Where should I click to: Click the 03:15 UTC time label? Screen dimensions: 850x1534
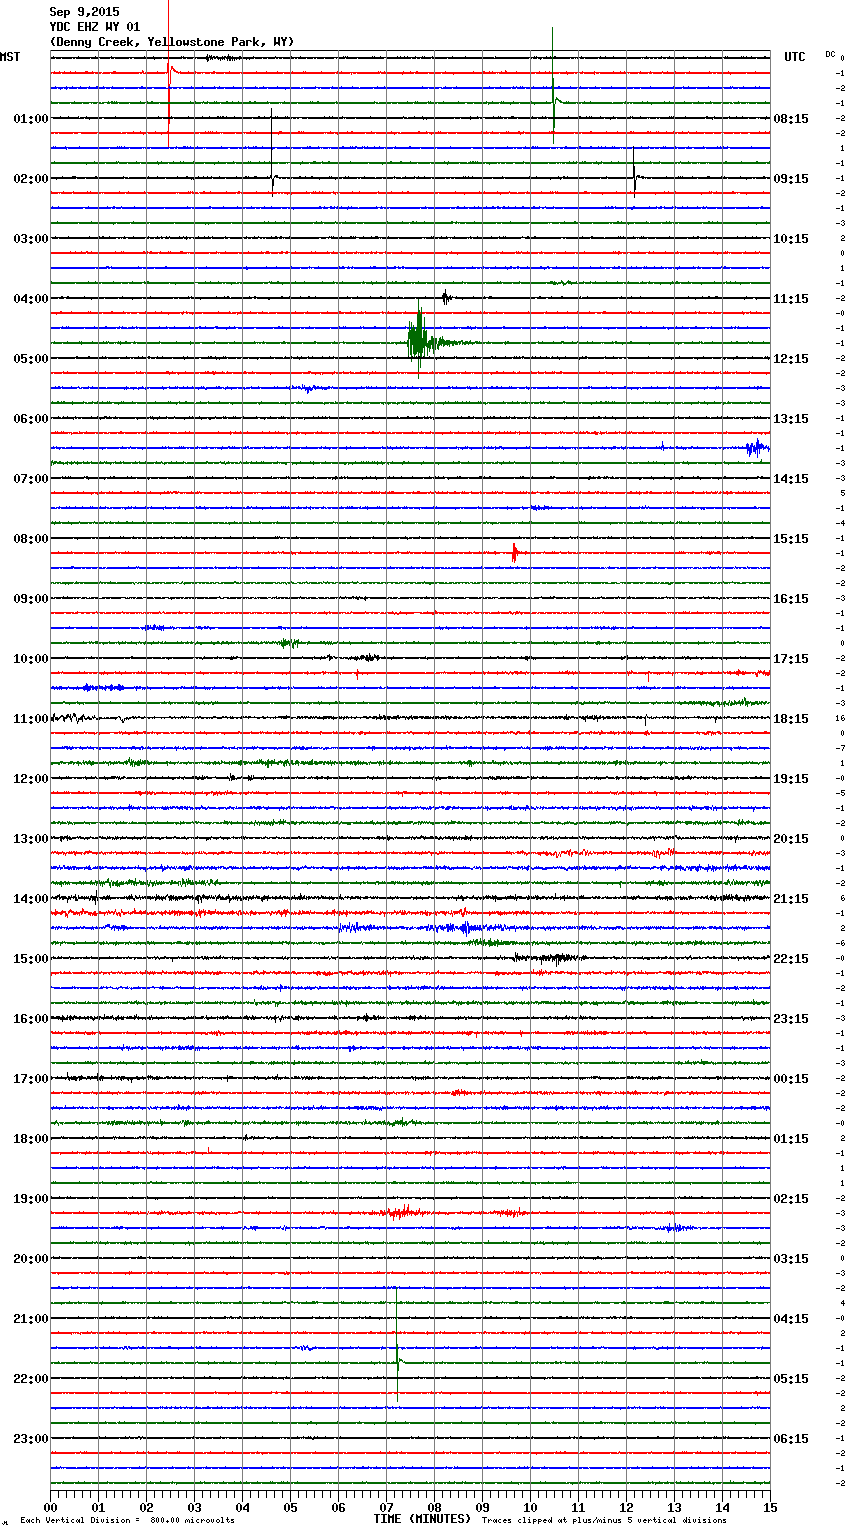pos(791,1259)
